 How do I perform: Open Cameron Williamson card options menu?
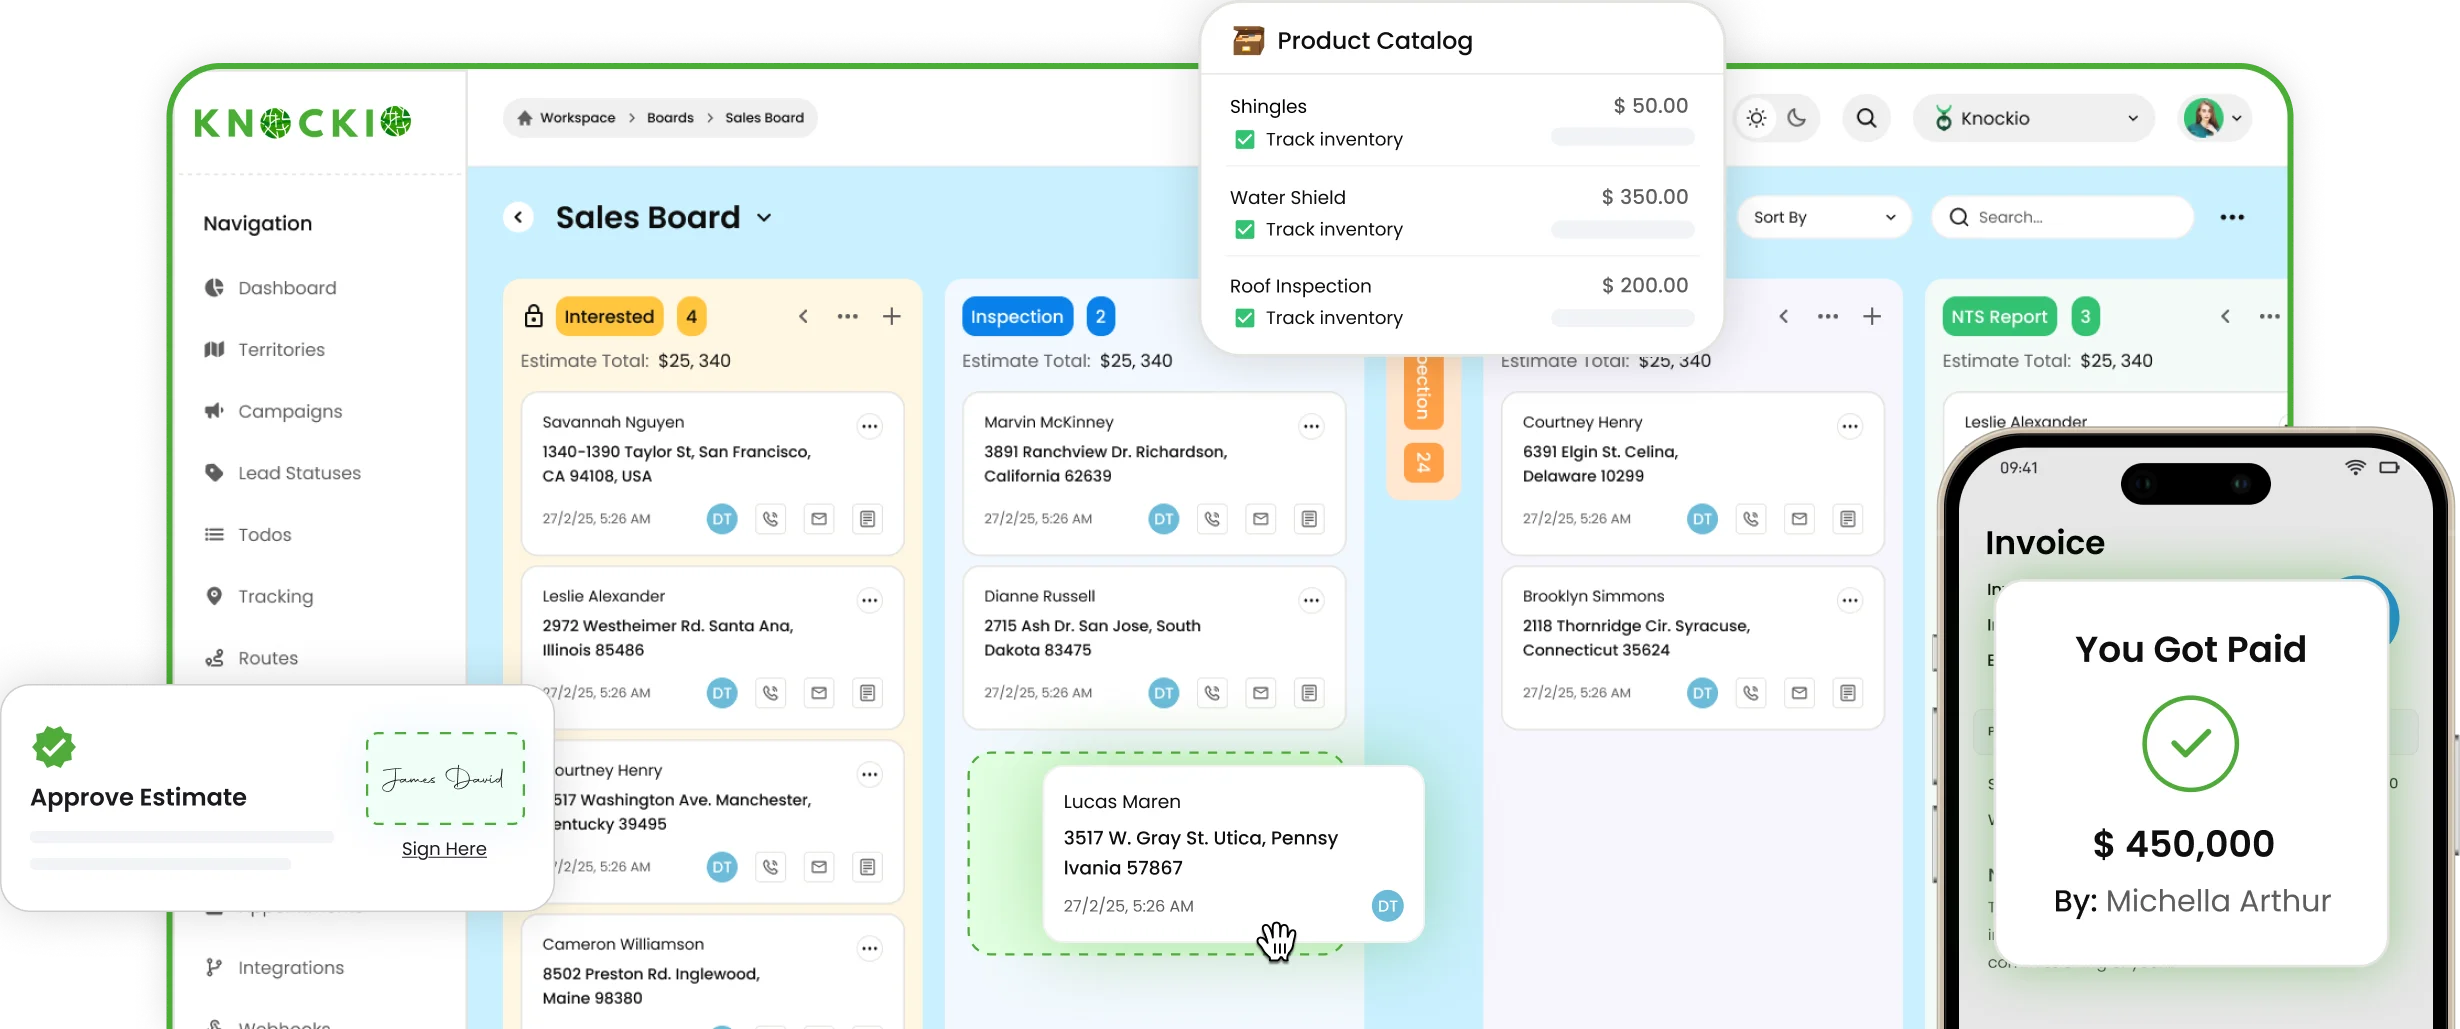pos(870,948)
